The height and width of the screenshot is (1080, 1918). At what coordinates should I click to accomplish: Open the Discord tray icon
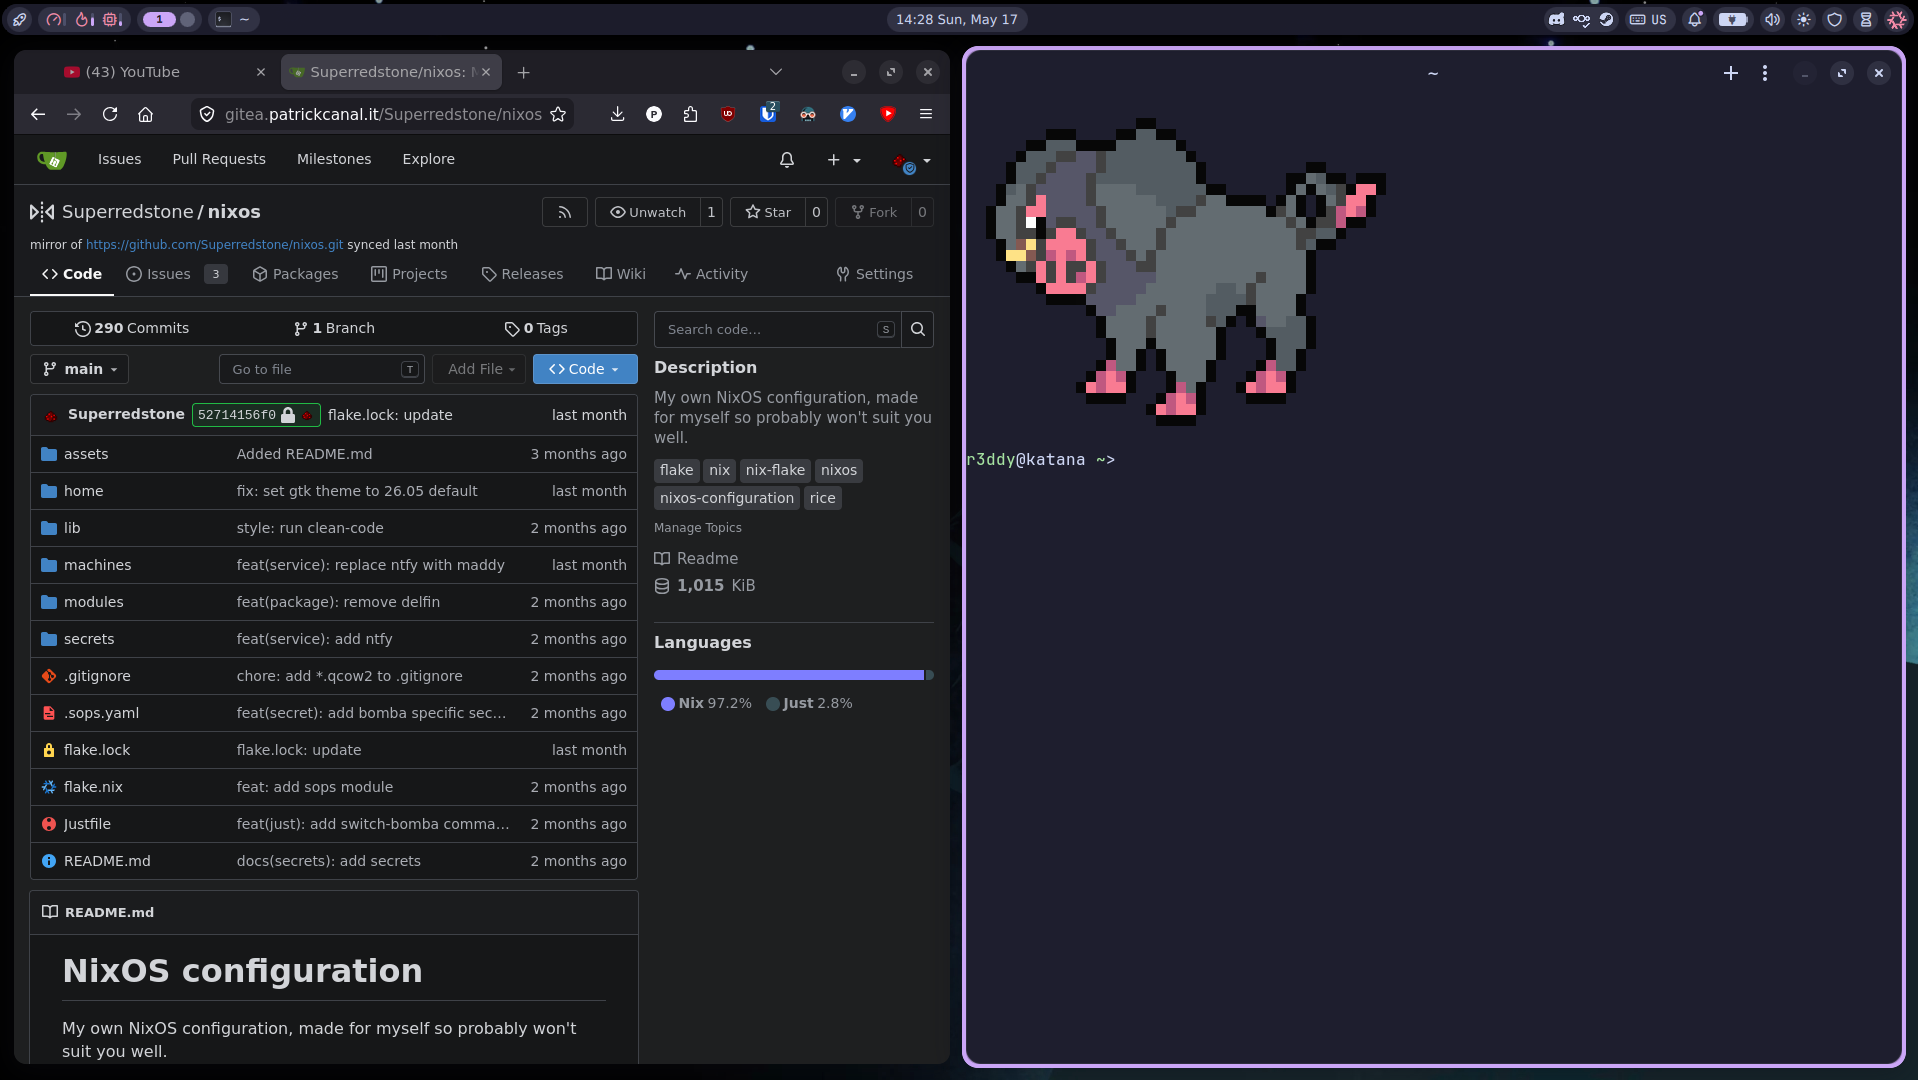coord(1556,19)
